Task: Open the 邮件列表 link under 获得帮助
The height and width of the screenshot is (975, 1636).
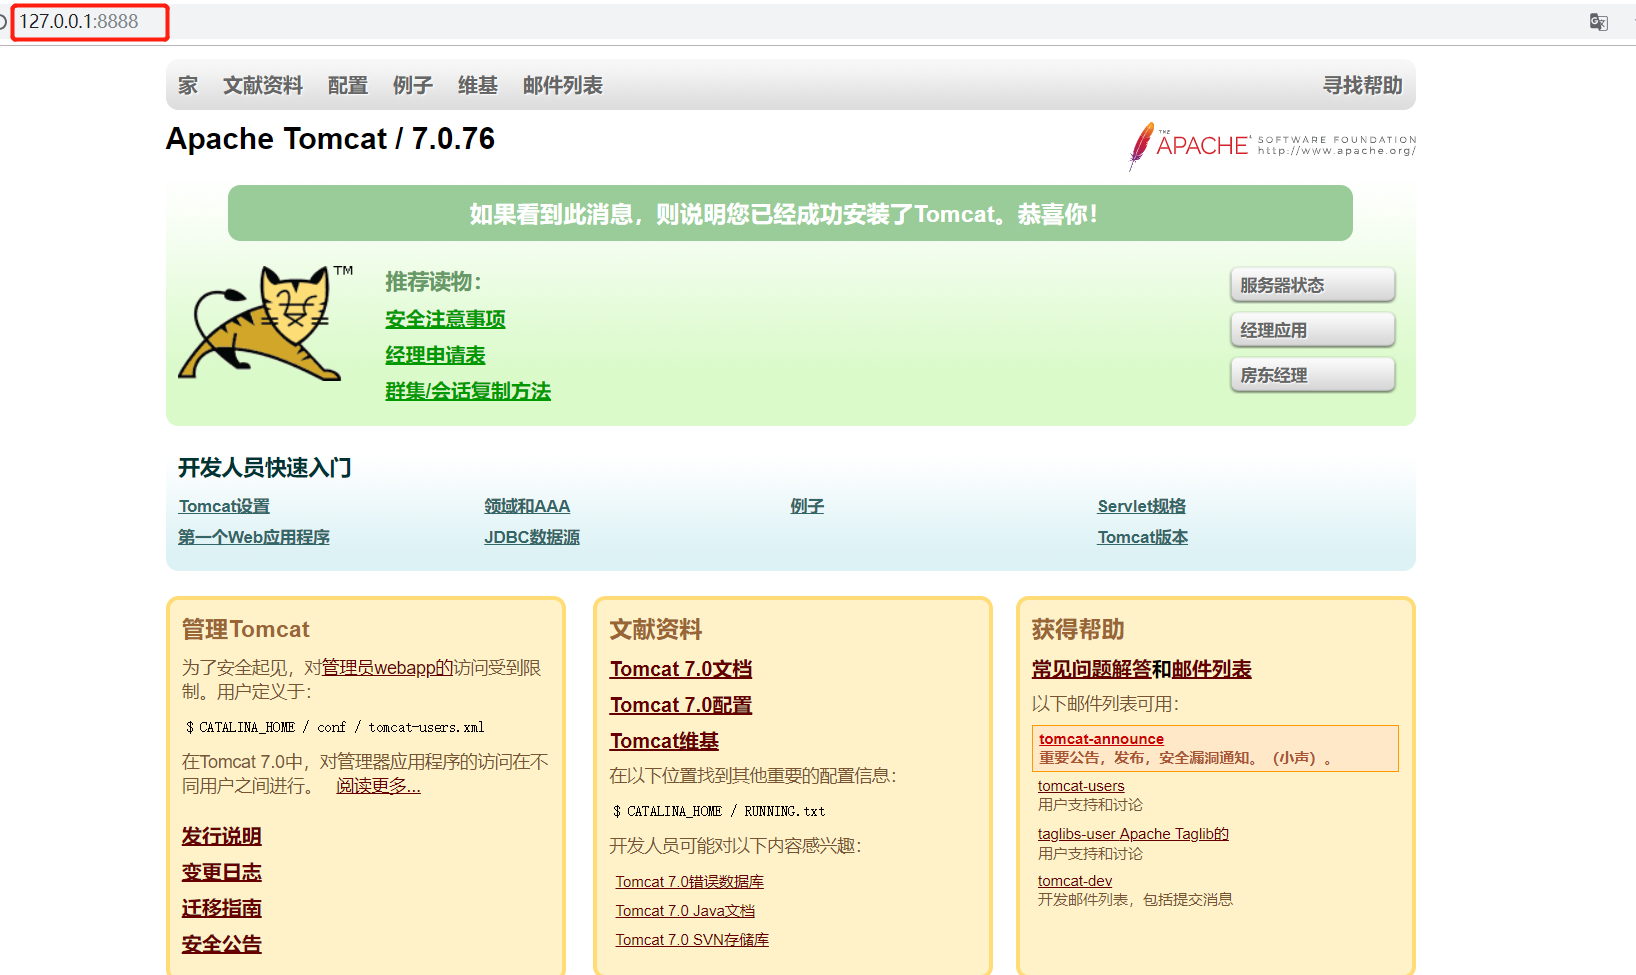Action: [x=1212, y=669]
